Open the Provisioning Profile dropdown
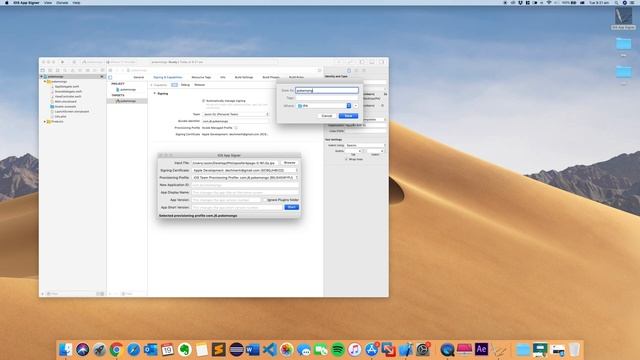This screenshot has width=640, height=360. coord(245,178)
